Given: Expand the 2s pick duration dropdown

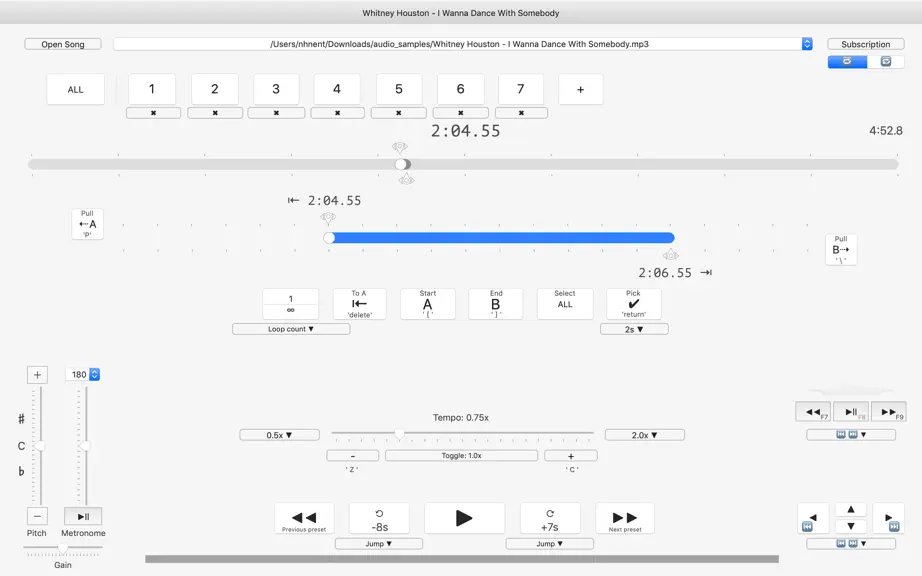Looking at the screenshot, I should click(x=634, y=329).
